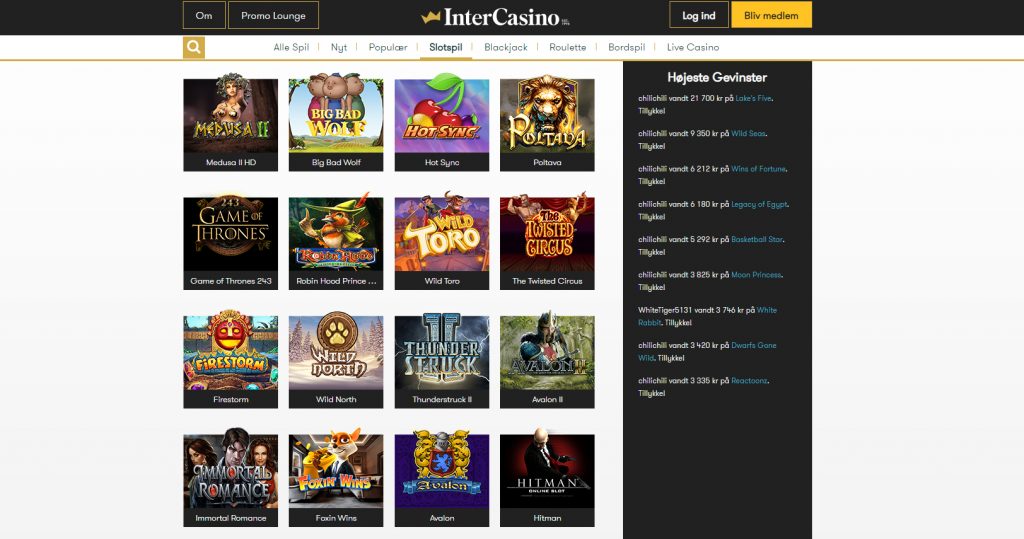
Task: Click the Bliv medlem button
Action: click(x=771, y=15)
